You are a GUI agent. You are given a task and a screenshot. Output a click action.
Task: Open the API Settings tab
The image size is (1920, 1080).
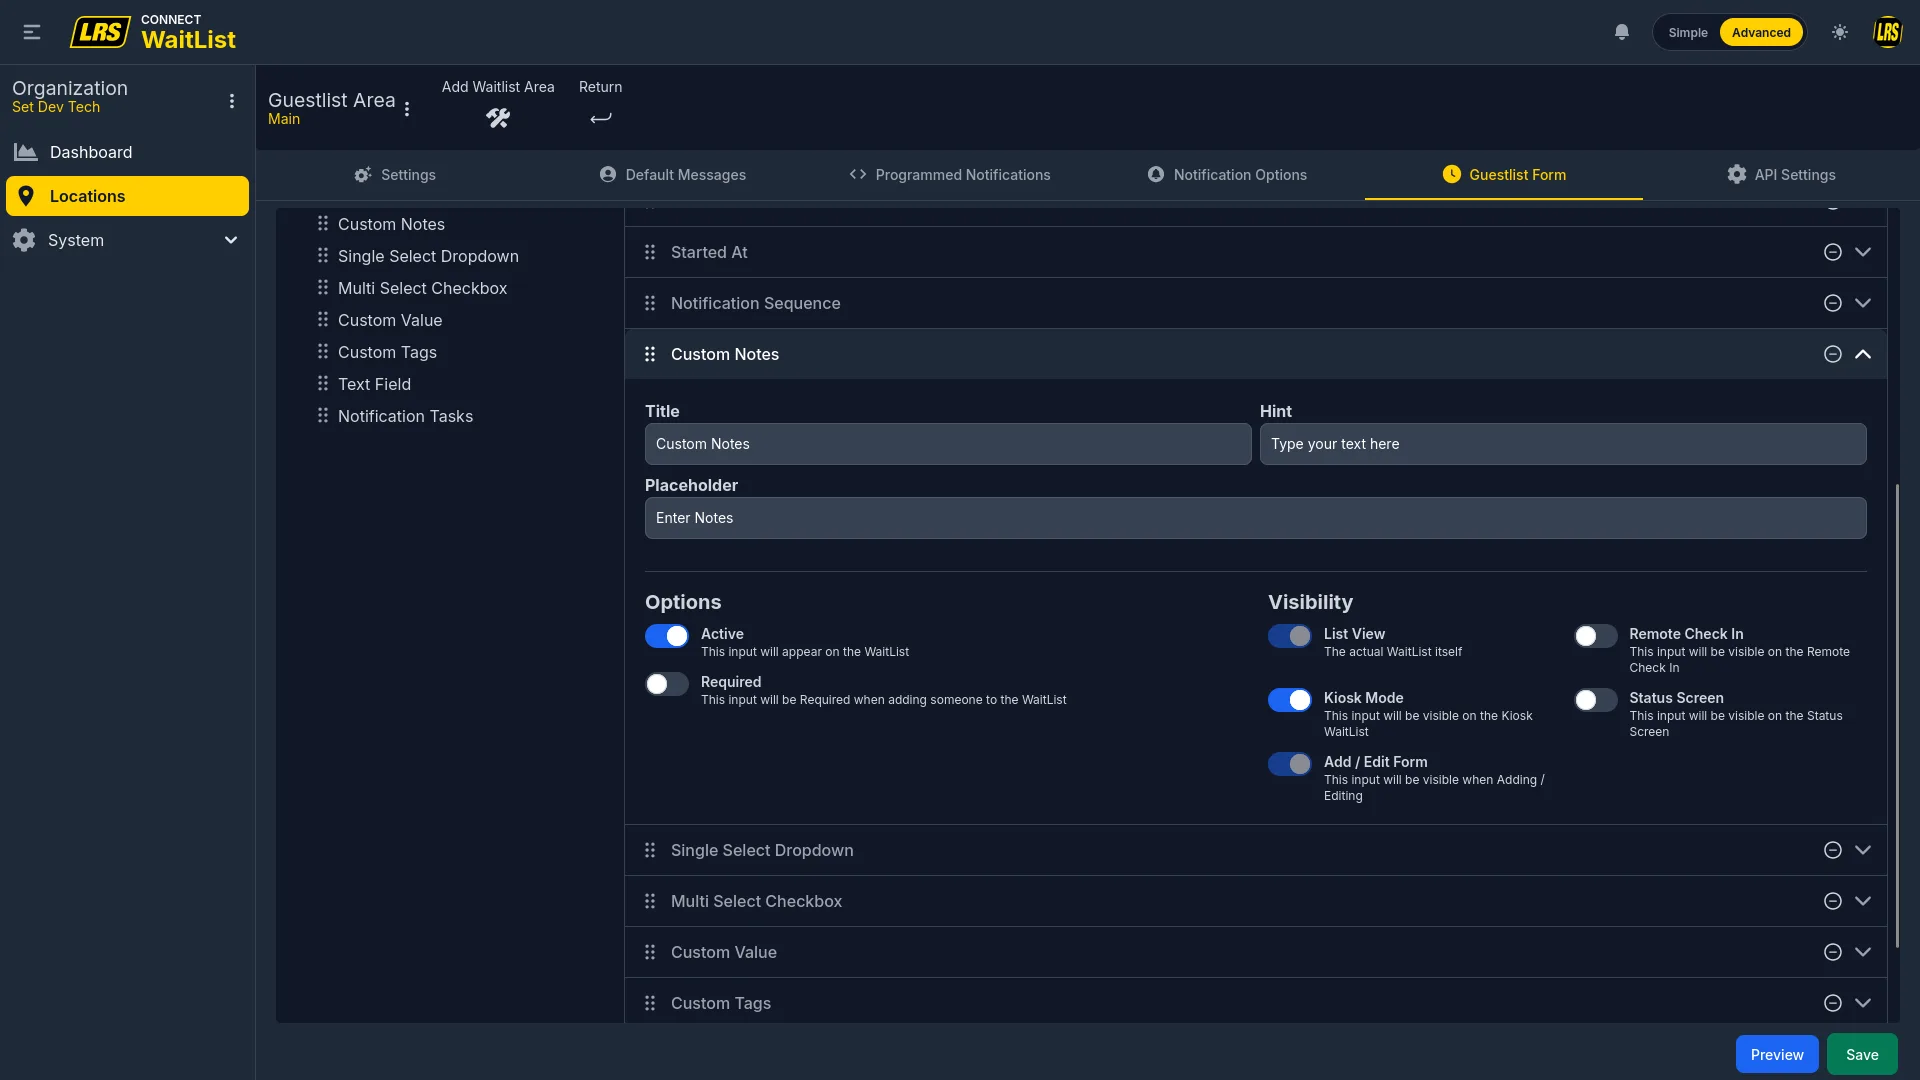[x=1781, y=175]
